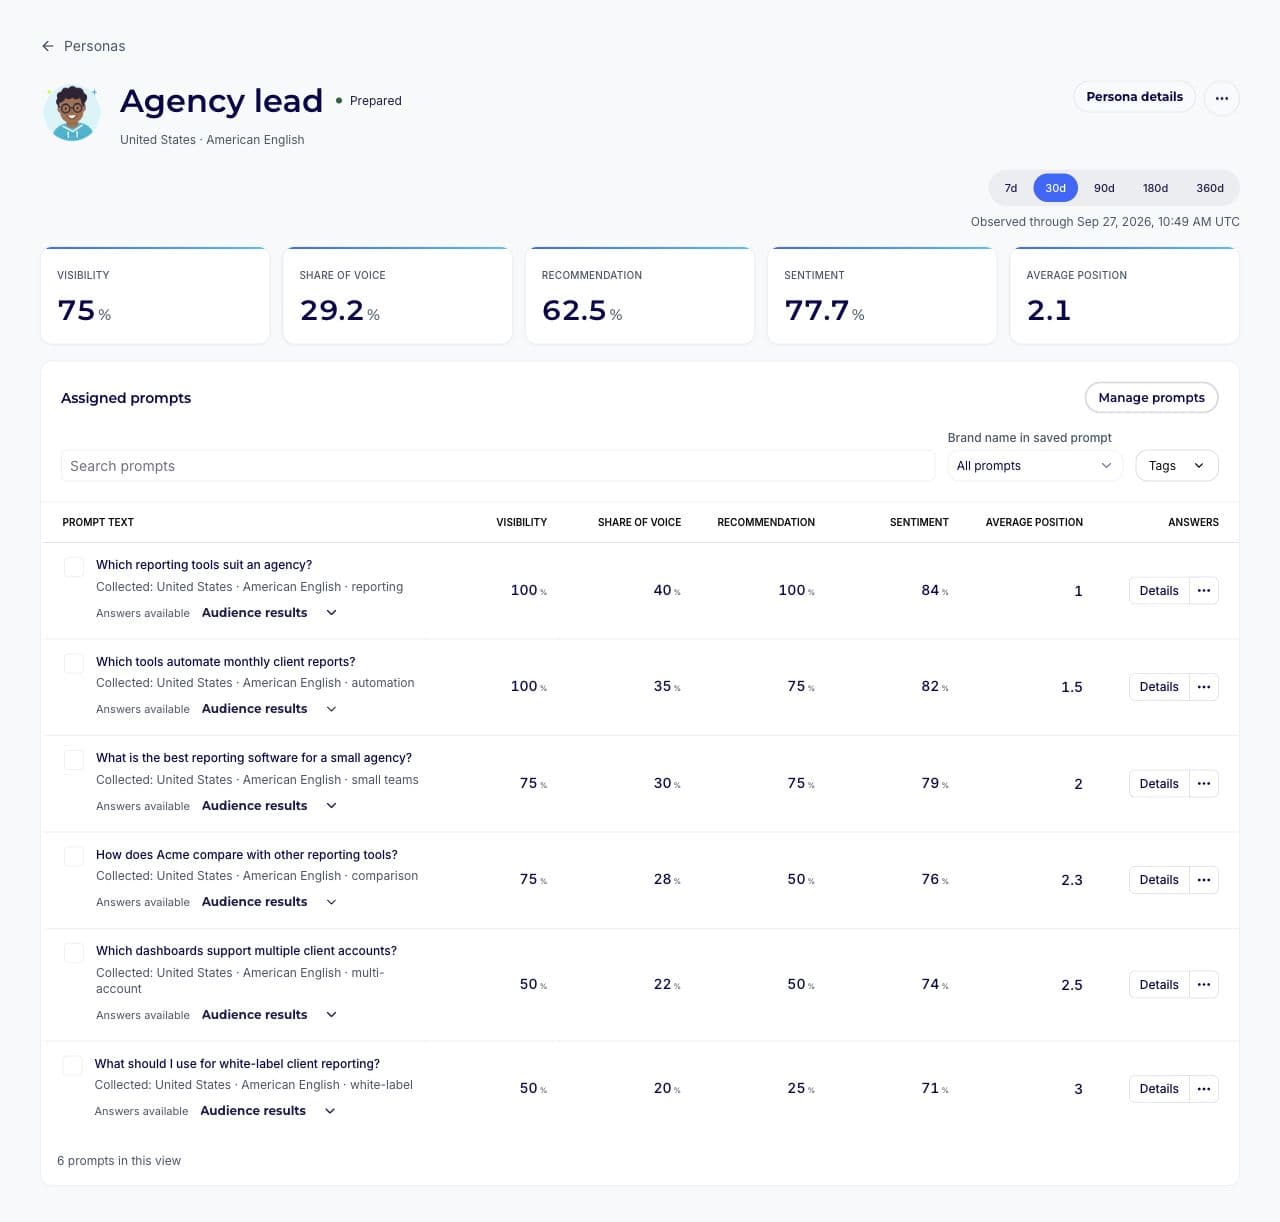
Task: Open Persona details
Action: coord(1134,97)
